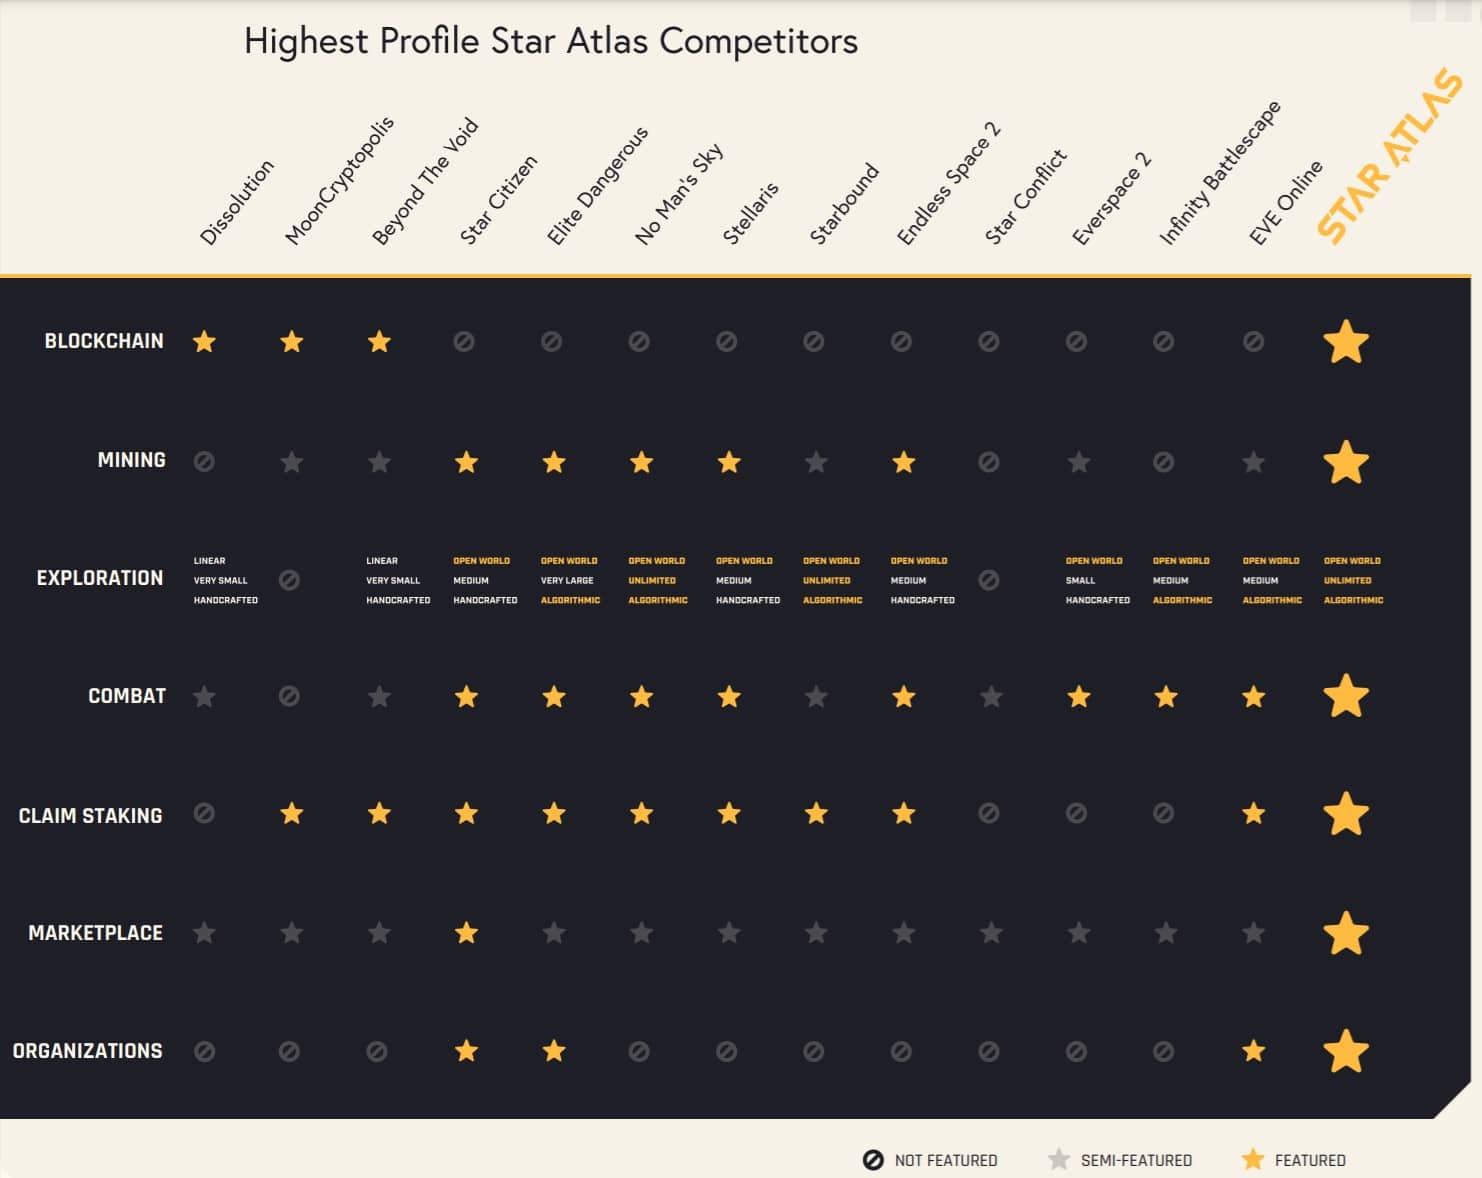
Task: Select the CLAIM STAKING row label
Action: [90, 816]
